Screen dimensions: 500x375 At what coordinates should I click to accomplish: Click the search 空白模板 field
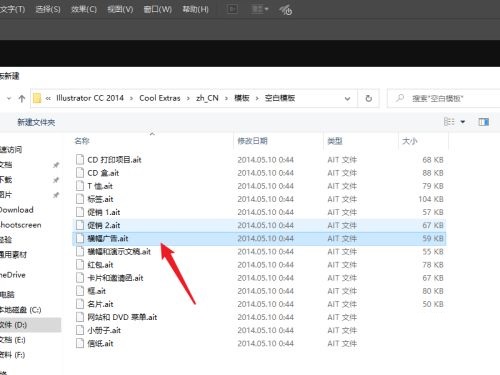click(x=445, y=98)
